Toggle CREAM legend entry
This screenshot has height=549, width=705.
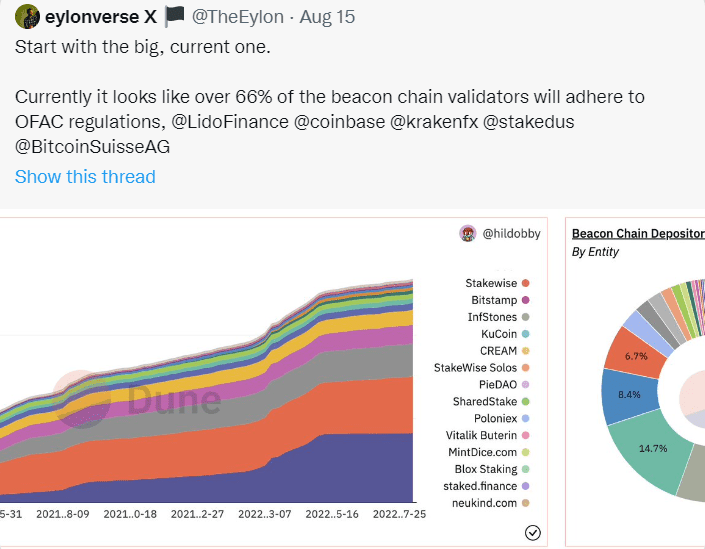[x=504, y=351]
